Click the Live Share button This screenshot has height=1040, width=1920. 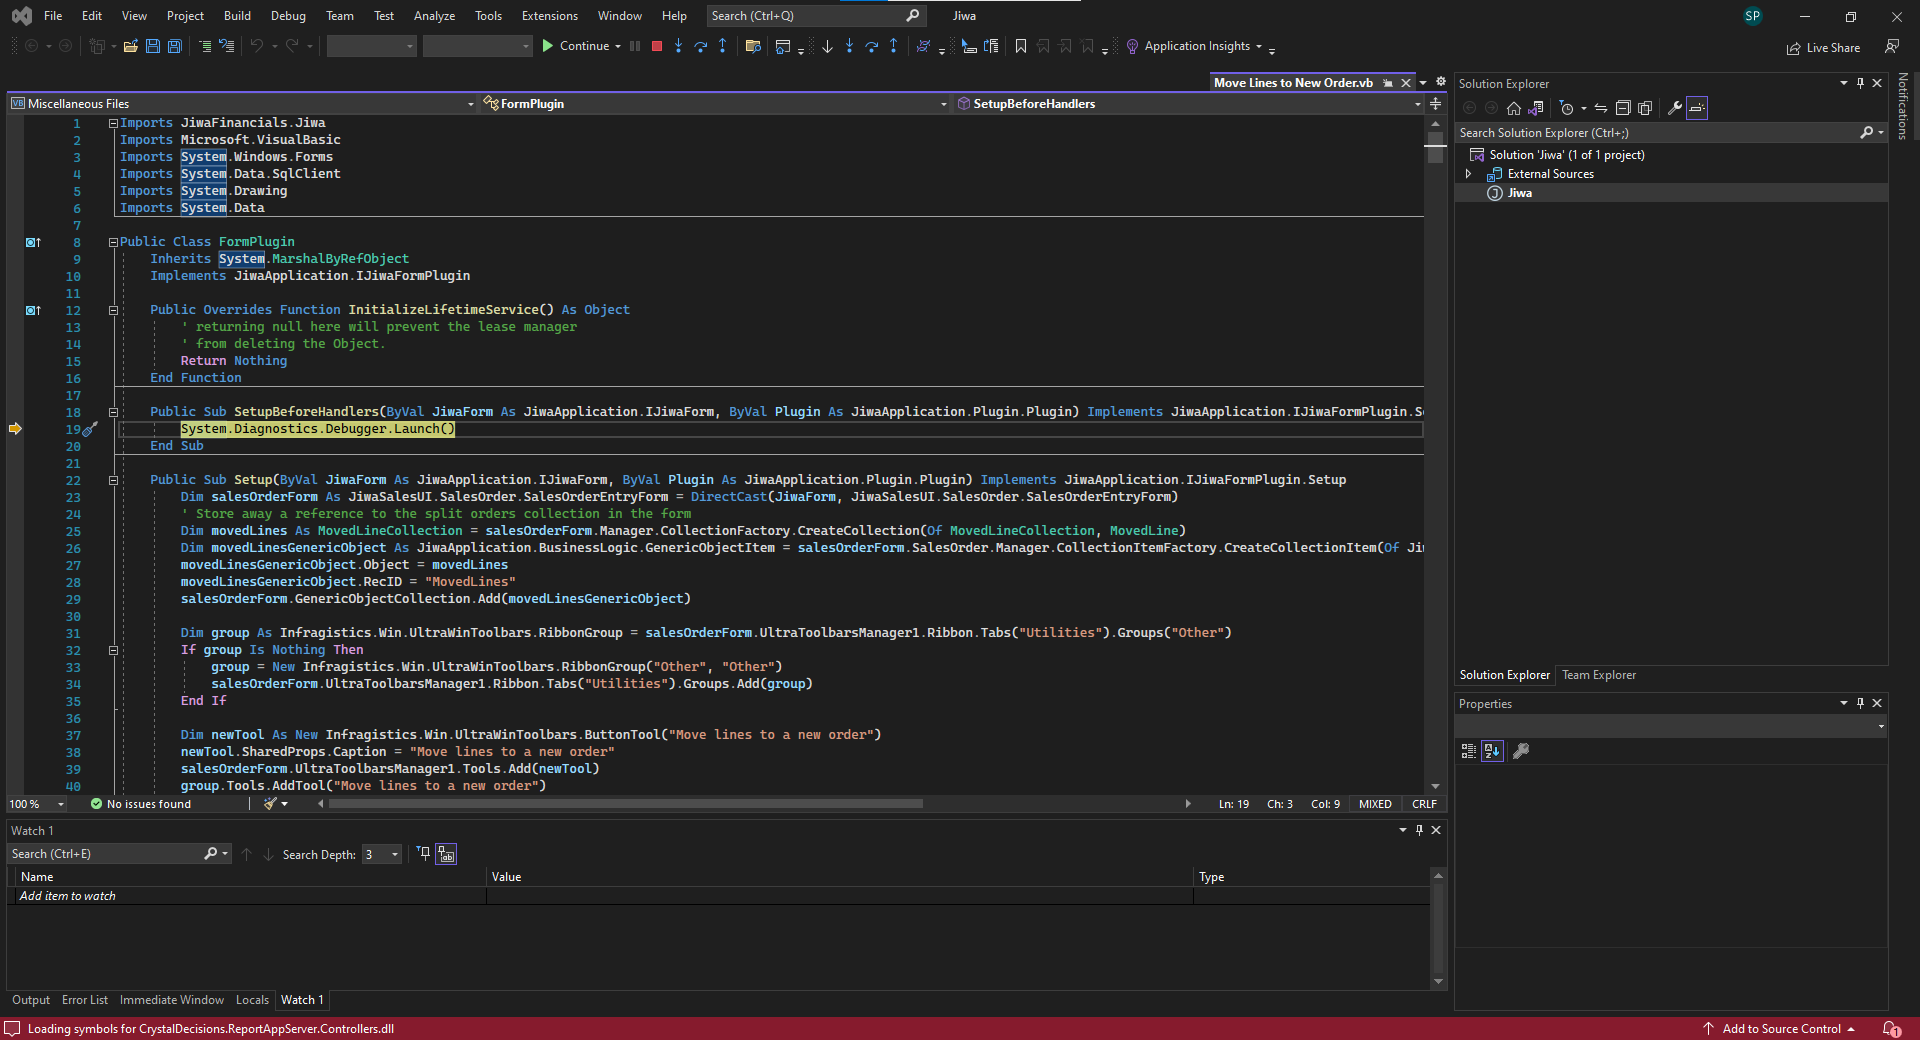[x=1823, y=48]
